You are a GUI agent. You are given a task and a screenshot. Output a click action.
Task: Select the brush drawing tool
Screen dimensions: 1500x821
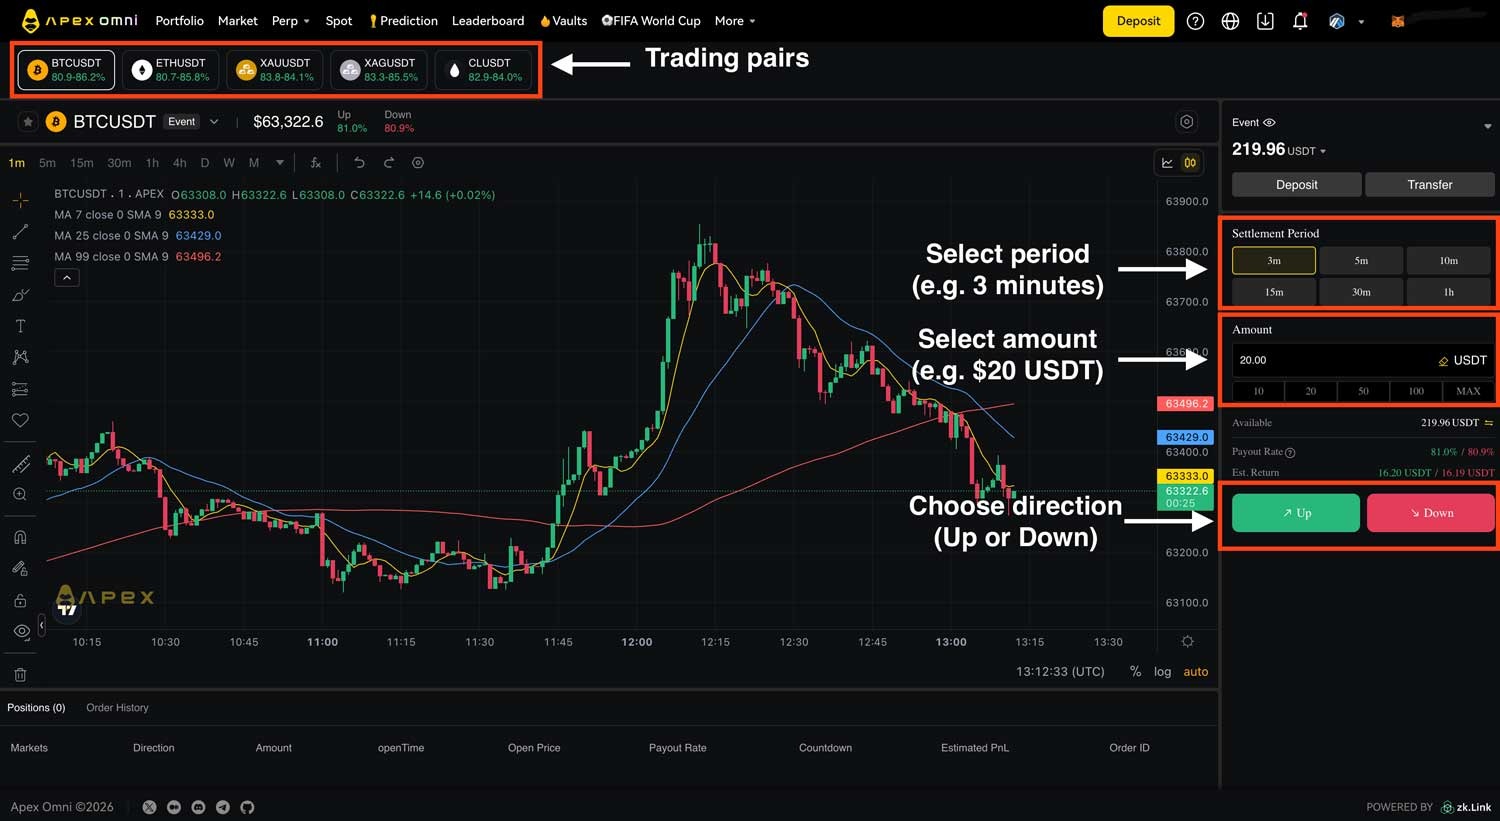(20, 295)
